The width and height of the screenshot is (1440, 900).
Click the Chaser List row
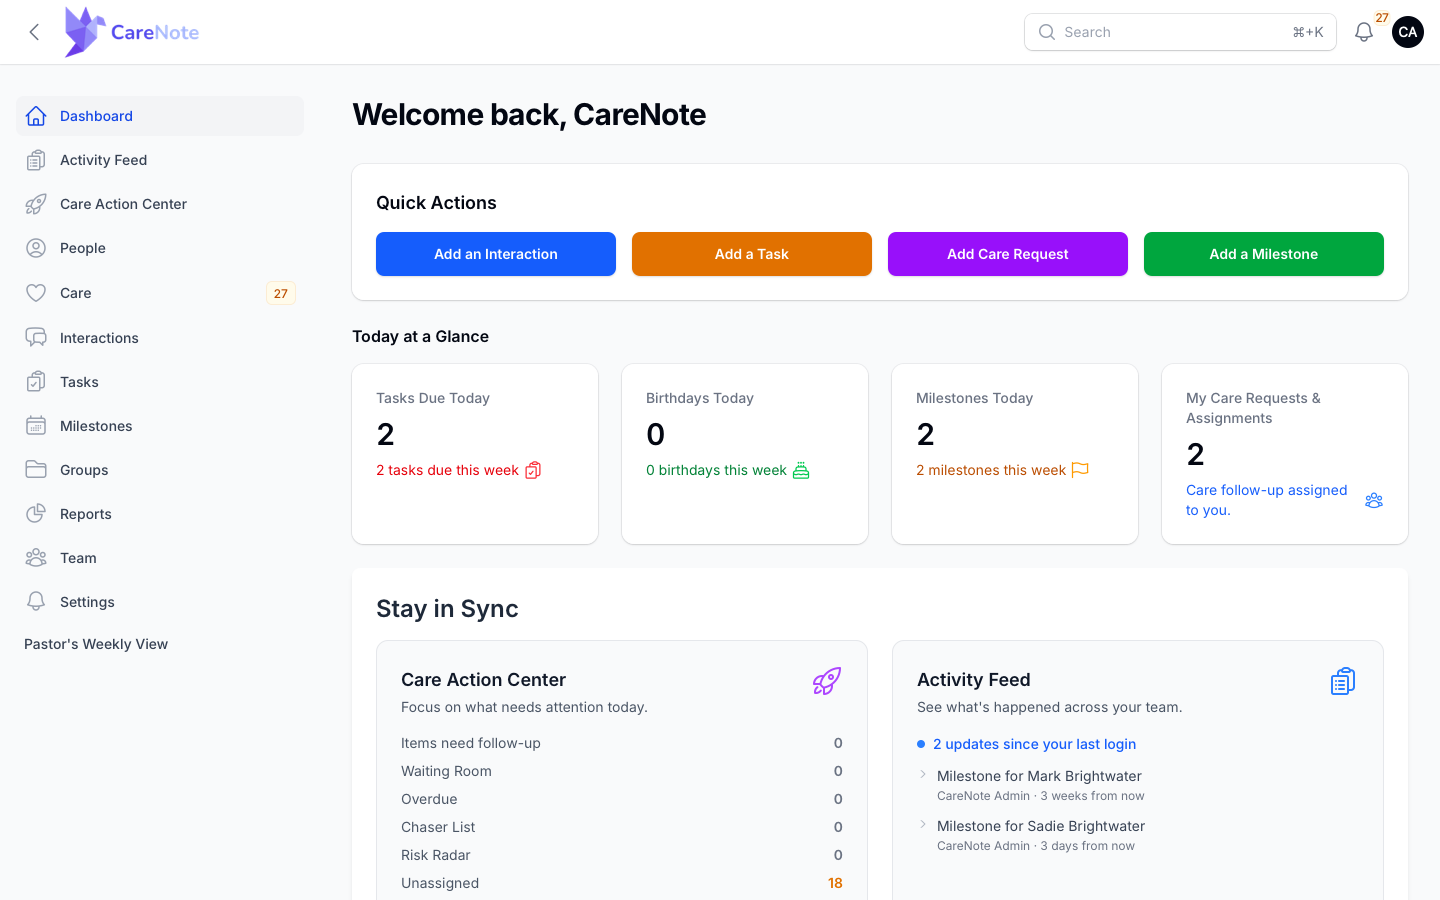pos(622,827)
